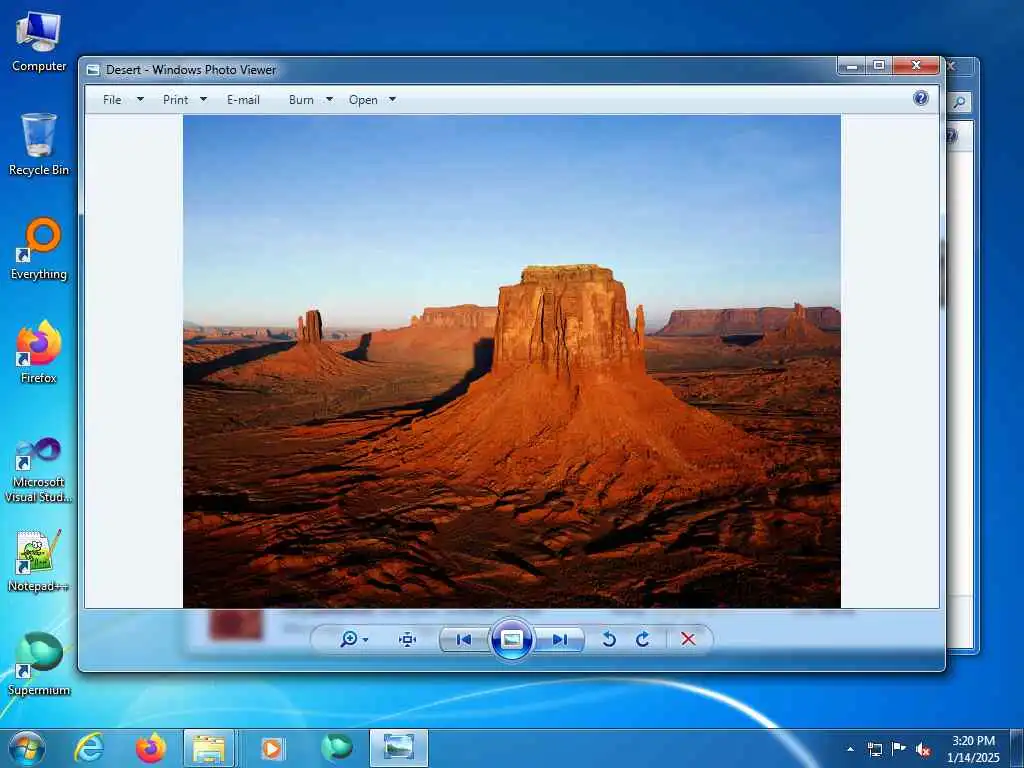Click the Desert photo image
The width and height of the screenshot is (1024, 768).
pos(512,362)
